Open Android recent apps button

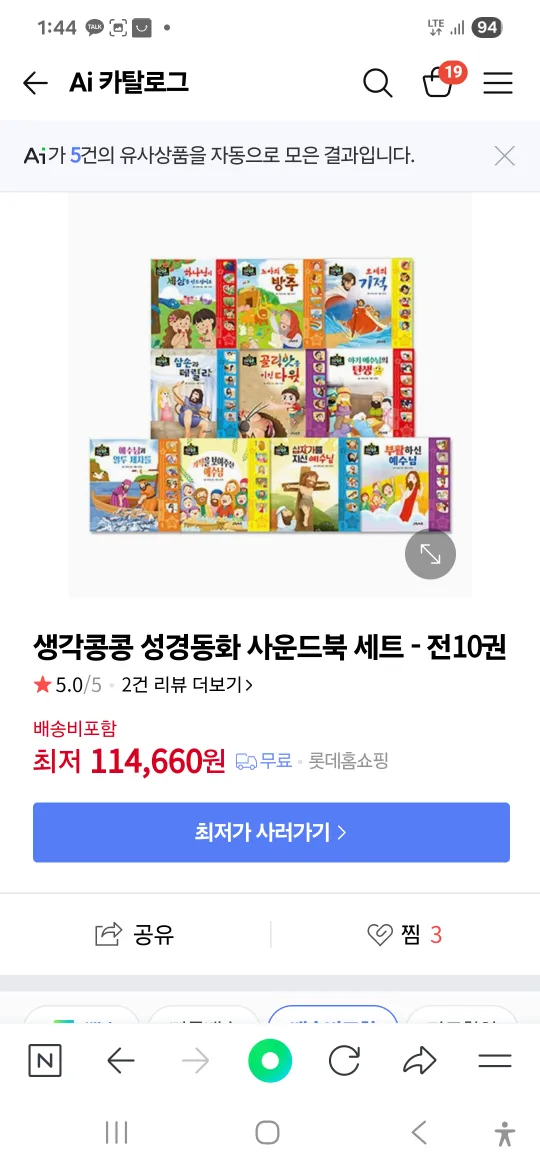click(116, 1132)
